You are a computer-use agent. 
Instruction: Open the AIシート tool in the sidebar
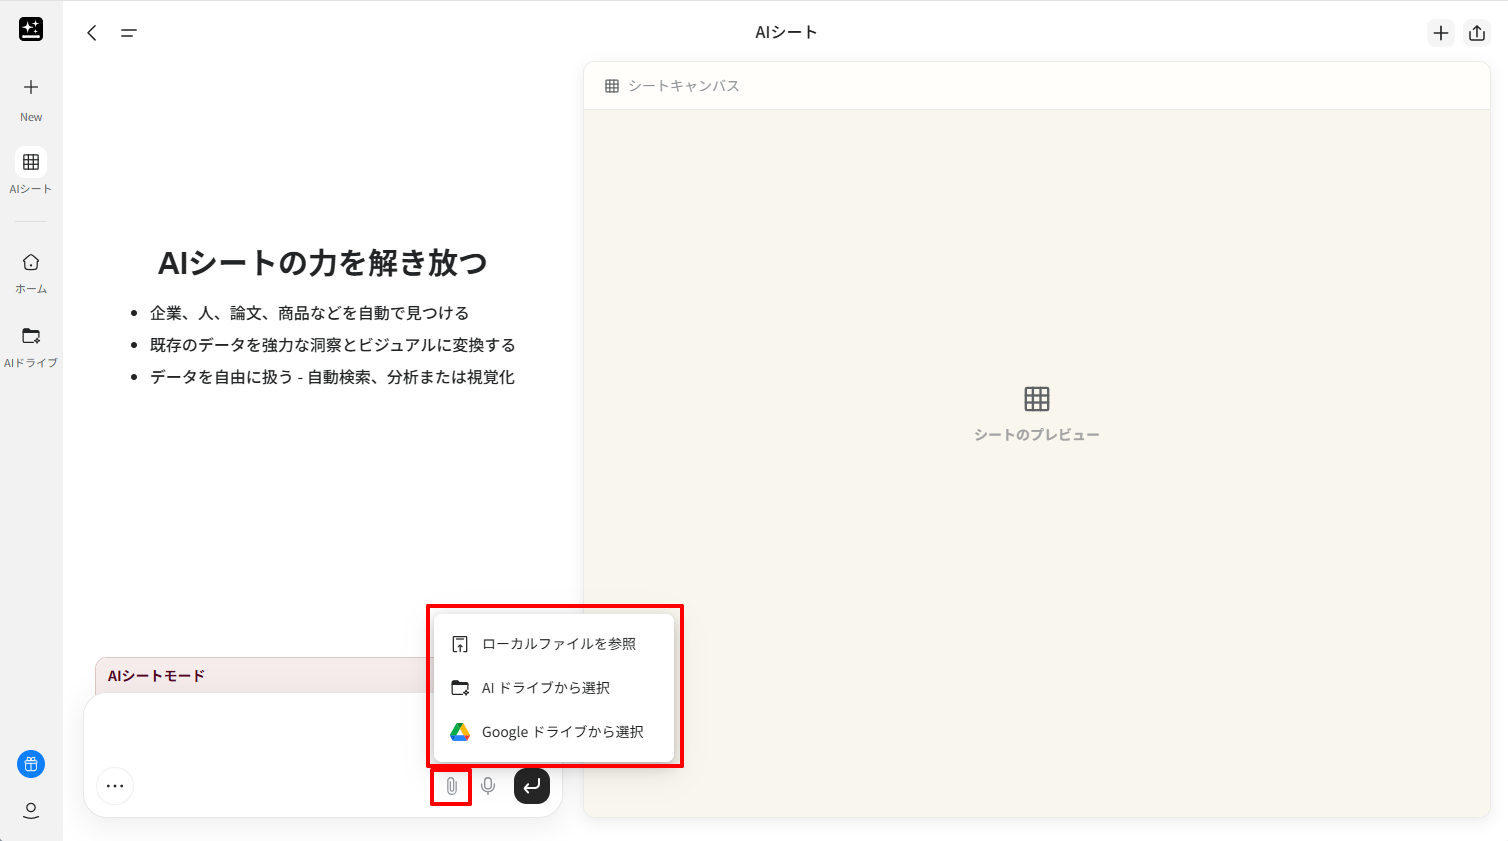pos(31,170)
